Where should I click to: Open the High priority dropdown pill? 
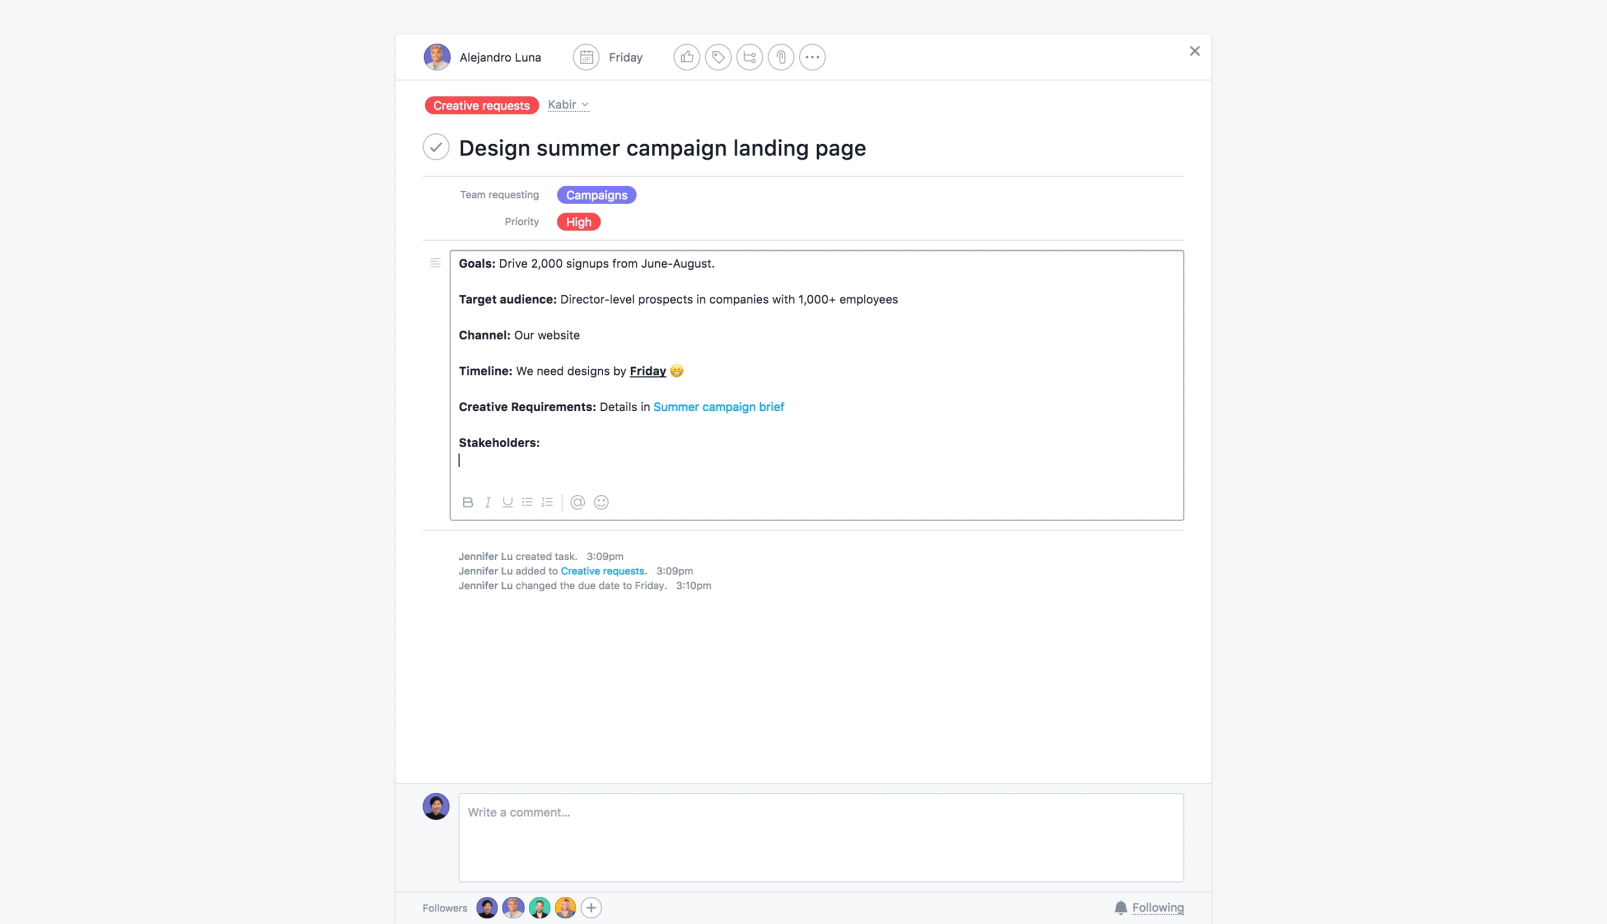pos(579,222)
